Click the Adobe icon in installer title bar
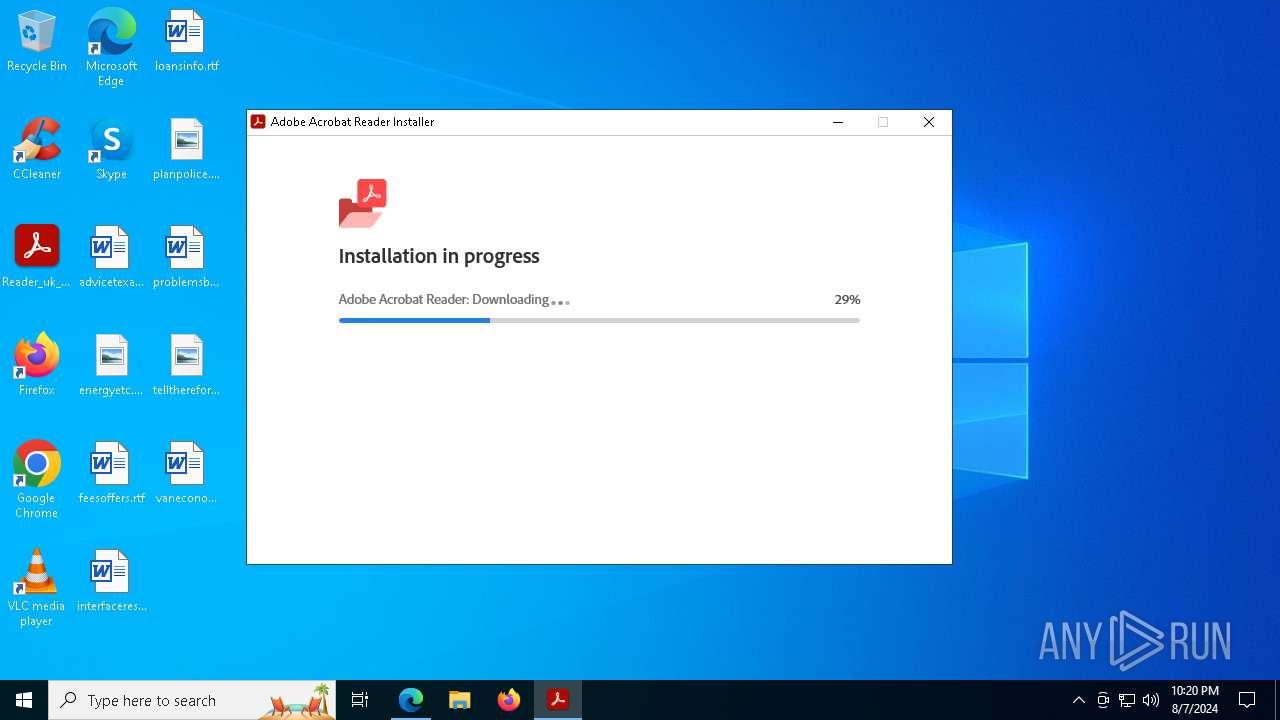This screenshot has width=1280, height=720. pos(258,122)
